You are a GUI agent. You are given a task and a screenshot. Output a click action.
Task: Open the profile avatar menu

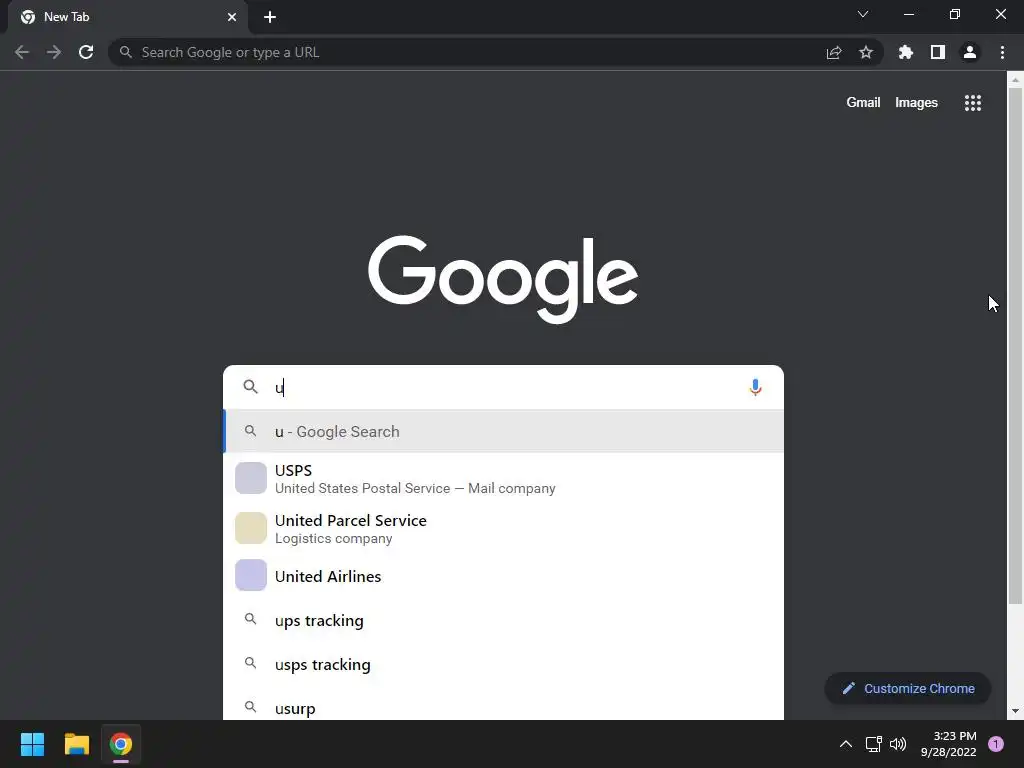click(x=970, y=52)
